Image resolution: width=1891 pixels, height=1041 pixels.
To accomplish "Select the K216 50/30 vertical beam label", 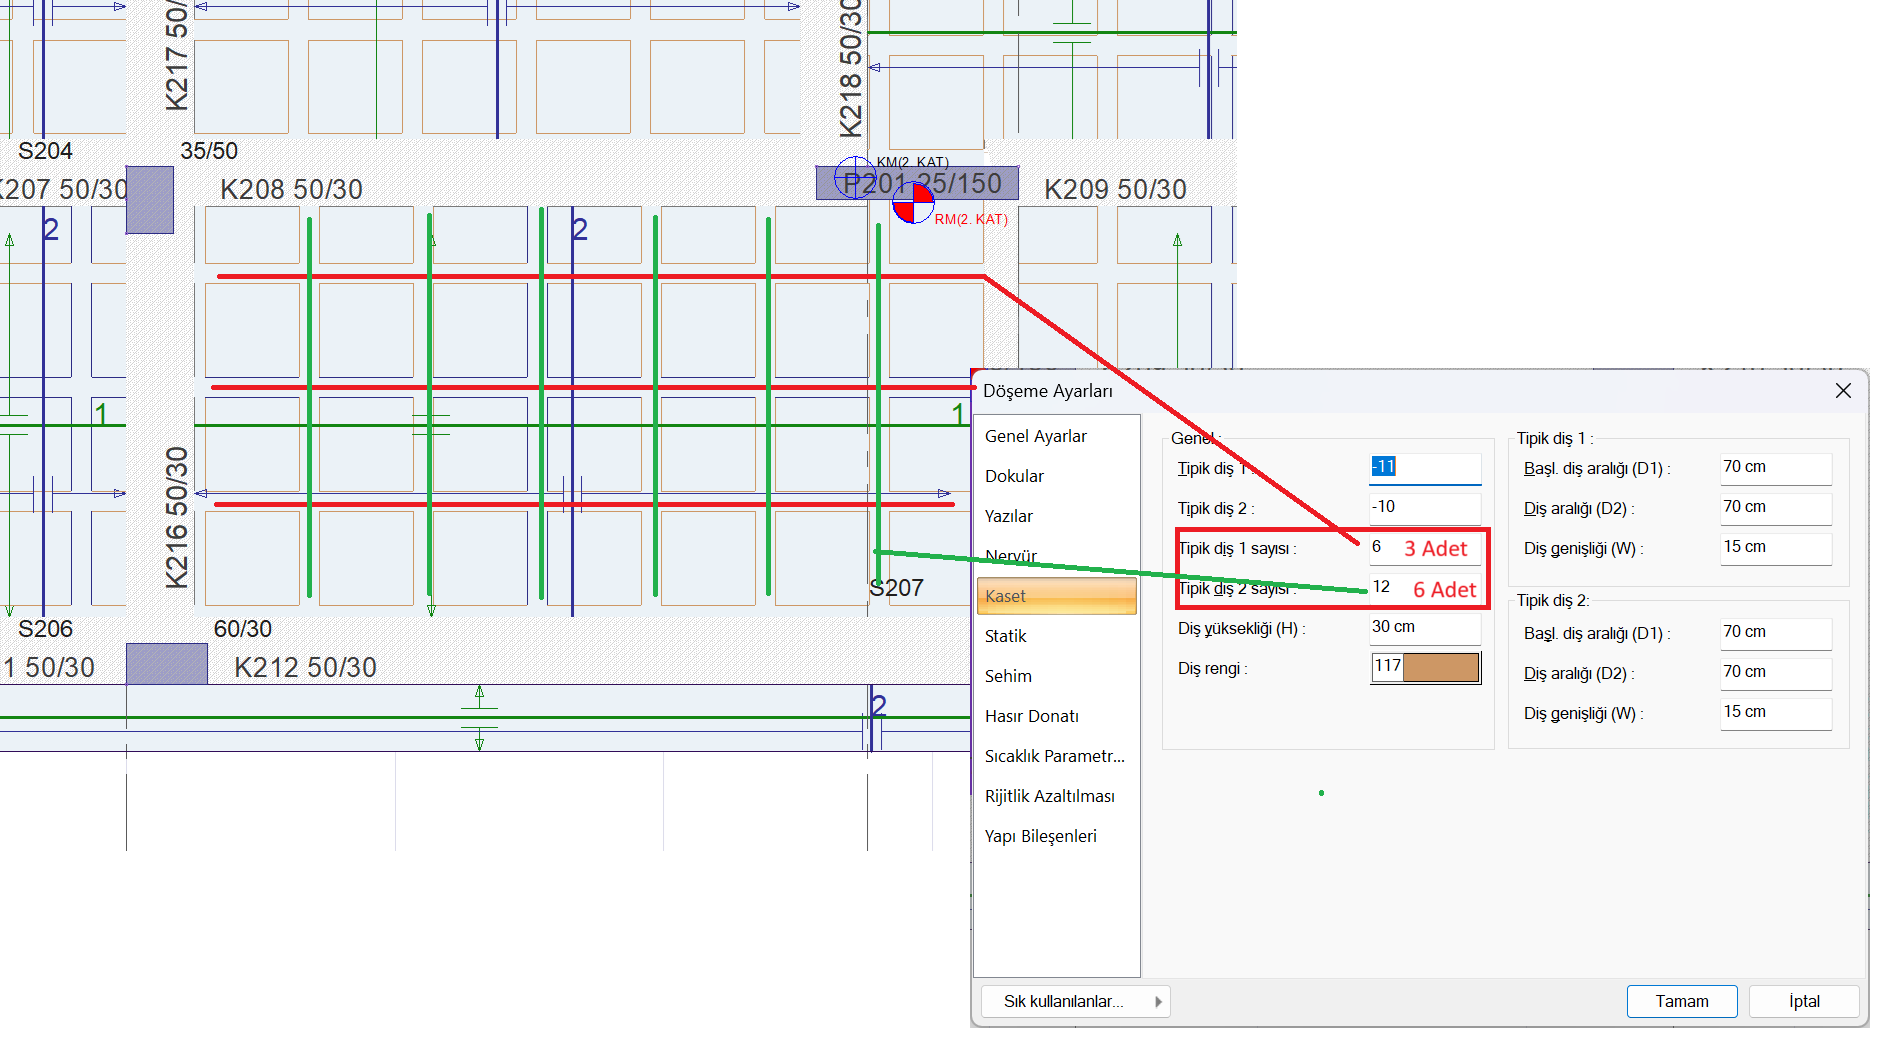I will tap(177, 517).
